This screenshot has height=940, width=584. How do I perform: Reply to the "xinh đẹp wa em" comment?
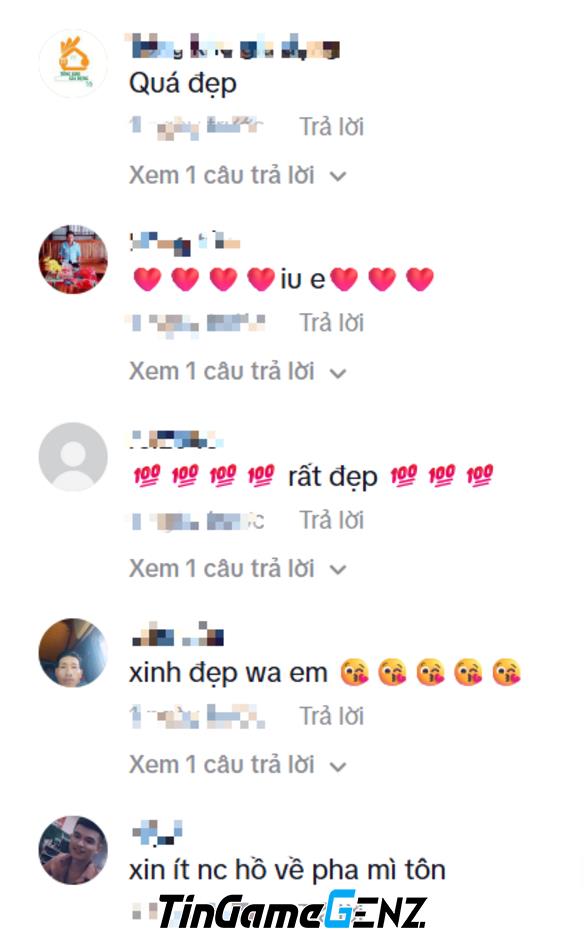332,716
